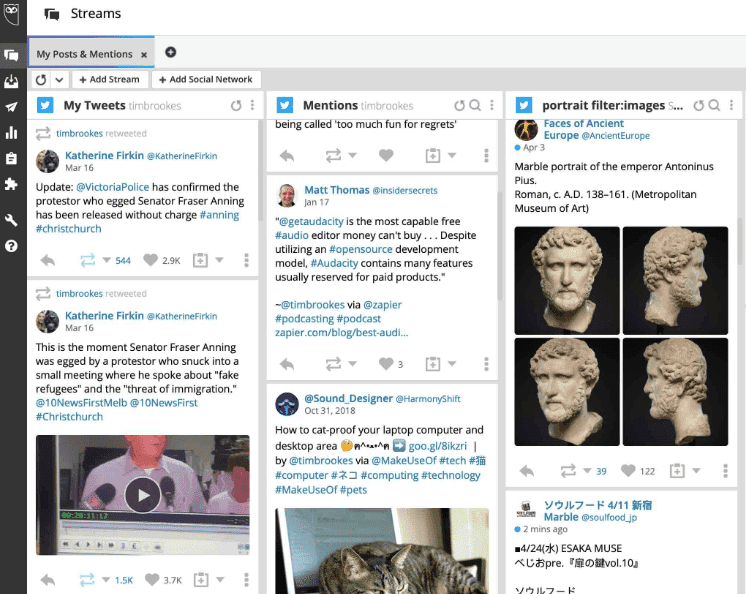Open Analytics bar chart icon in sidebar
Viewport: 746px width, 594px height.
pos(11,132)
